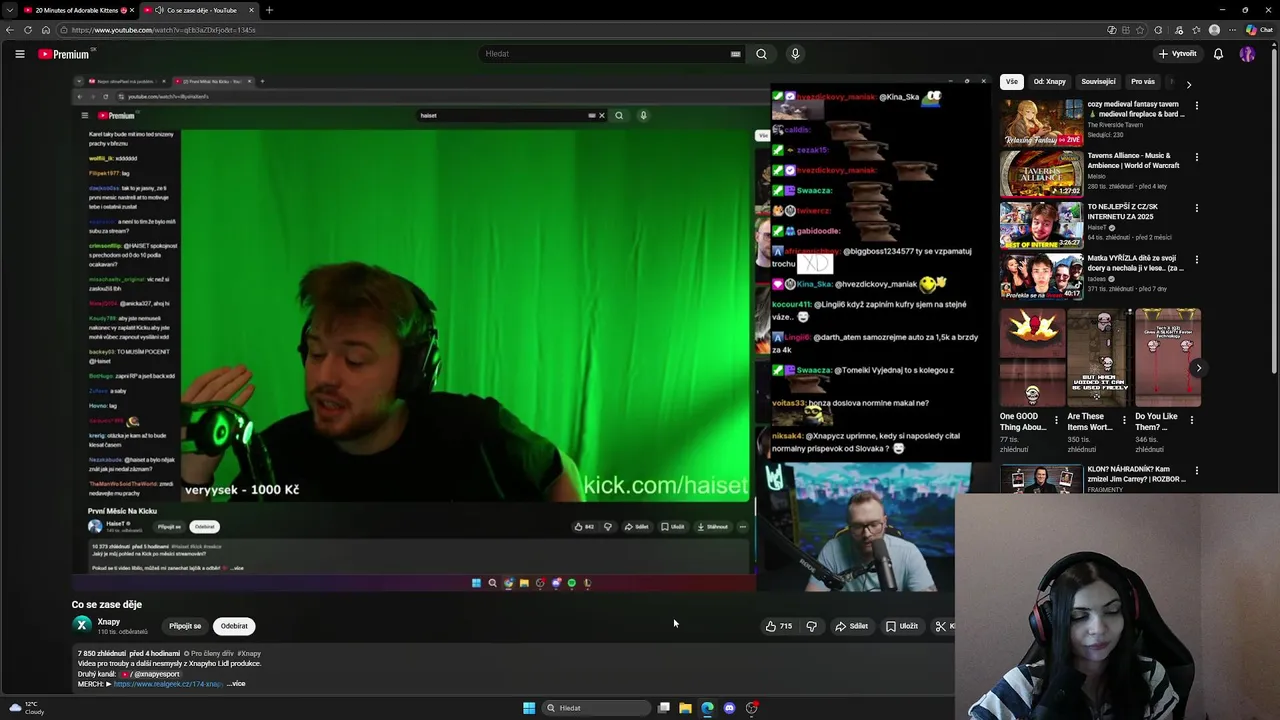Select the Pro vás filter chip

[x=1142, y=82]
